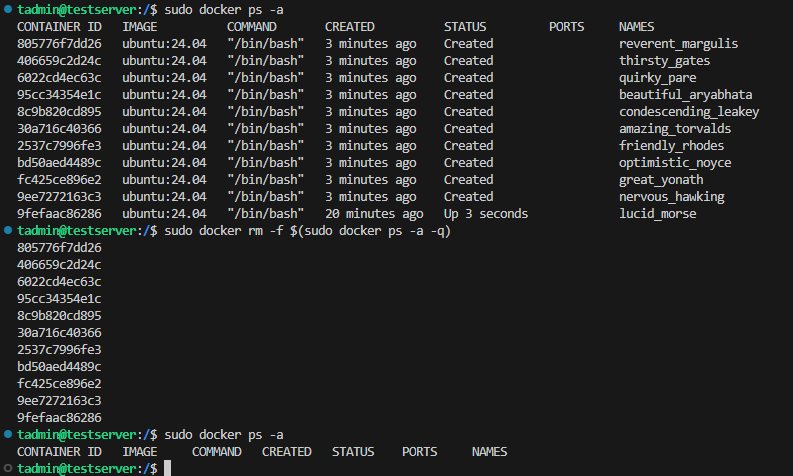Viewport: 793px width, 476px height.
Task: Click ID 2537c7996fe3 in the docker rm output
Action: coord(59,350)
